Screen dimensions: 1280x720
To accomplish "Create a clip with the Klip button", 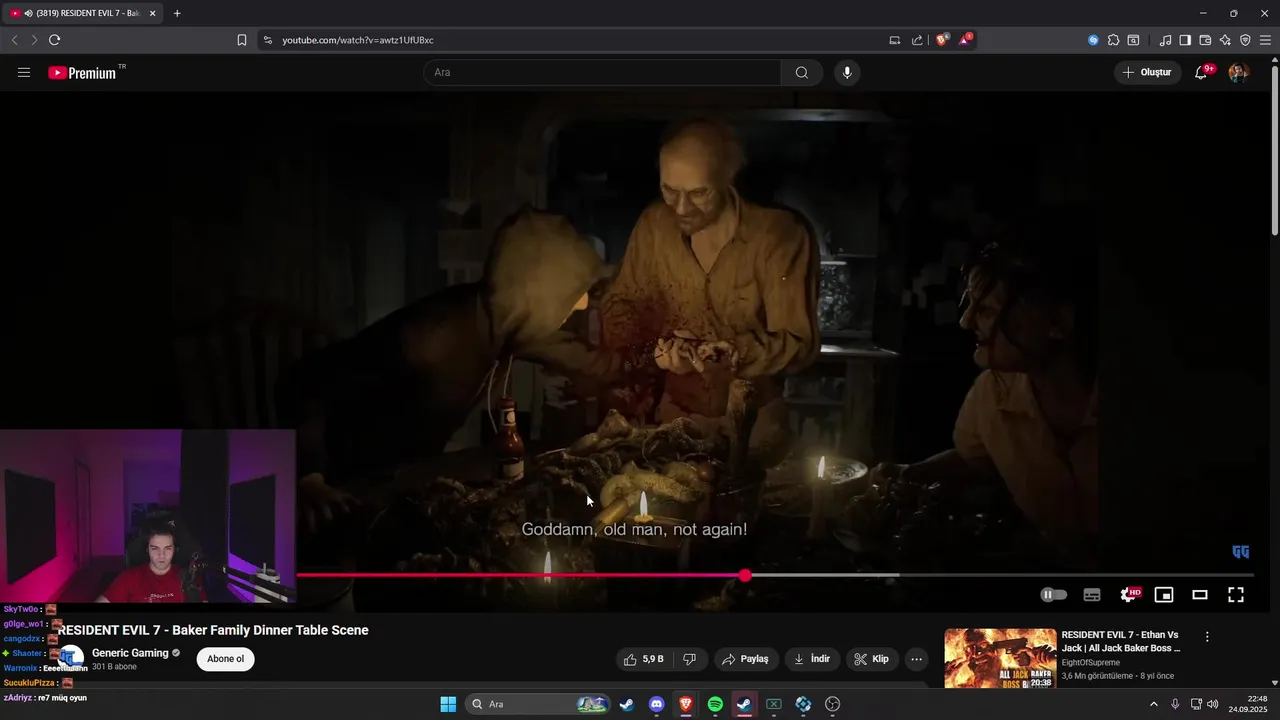I will point(872,659).
